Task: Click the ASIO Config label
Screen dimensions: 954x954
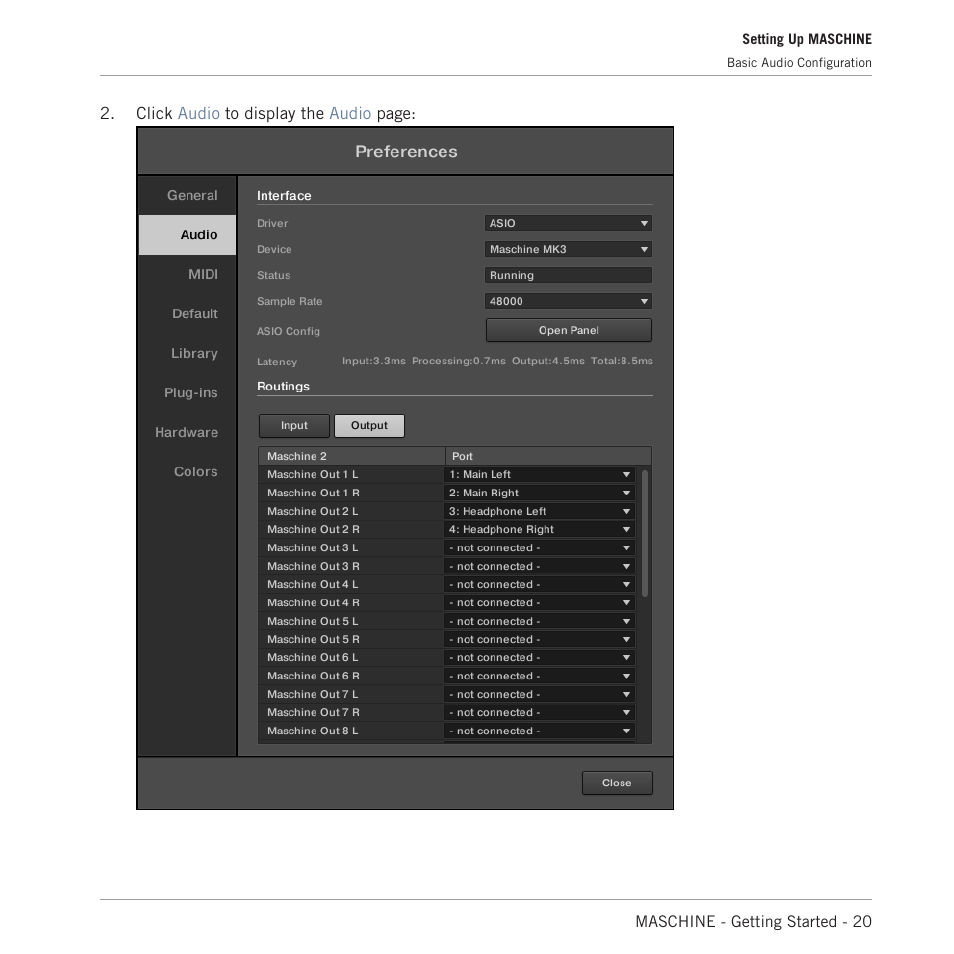Action: 288,332
